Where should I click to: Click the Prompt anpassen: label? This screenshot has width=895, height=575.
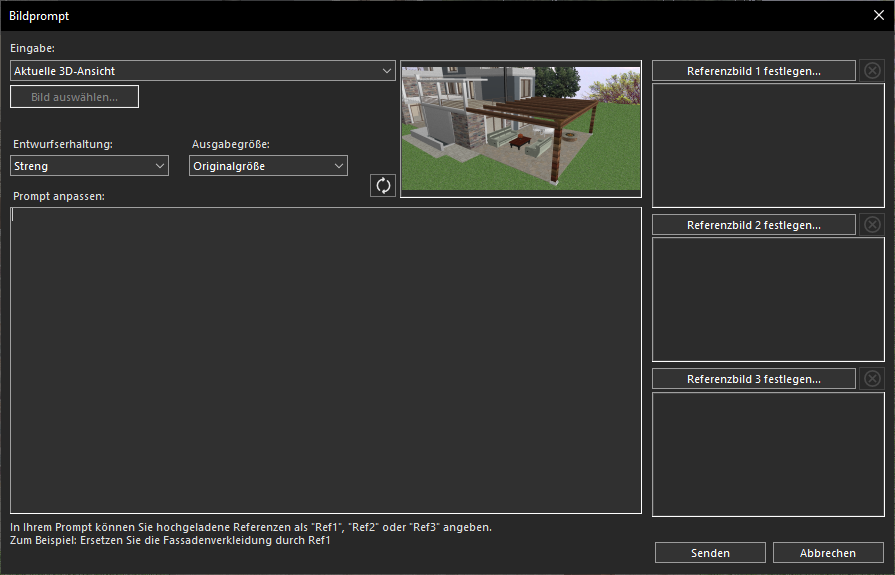(59, 196)
